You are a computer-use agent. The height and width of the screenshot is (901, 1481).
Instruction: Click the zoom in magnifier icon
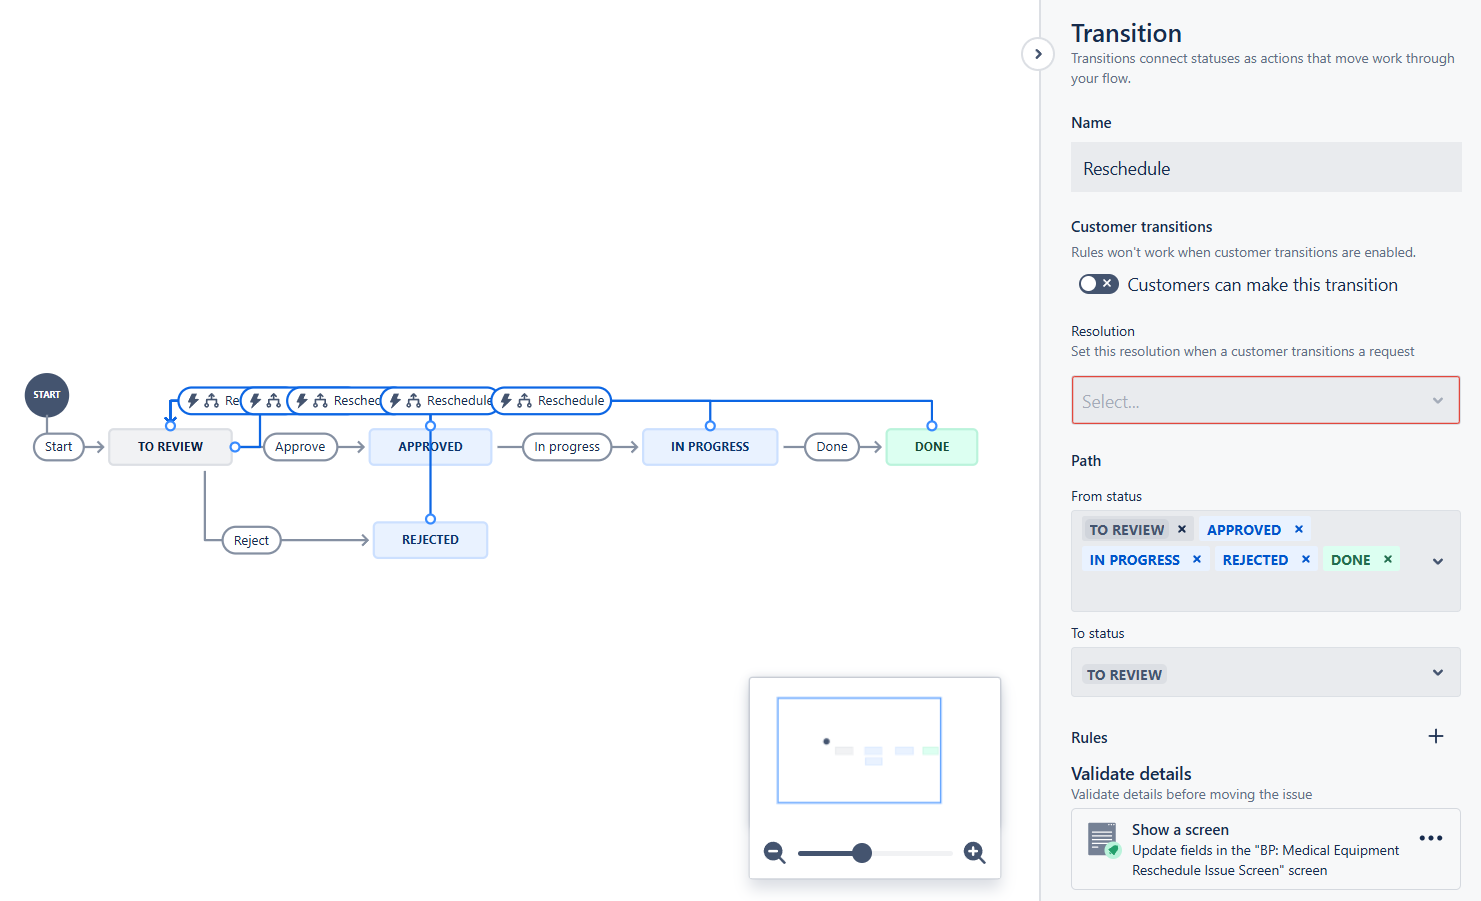click(974, 853)
